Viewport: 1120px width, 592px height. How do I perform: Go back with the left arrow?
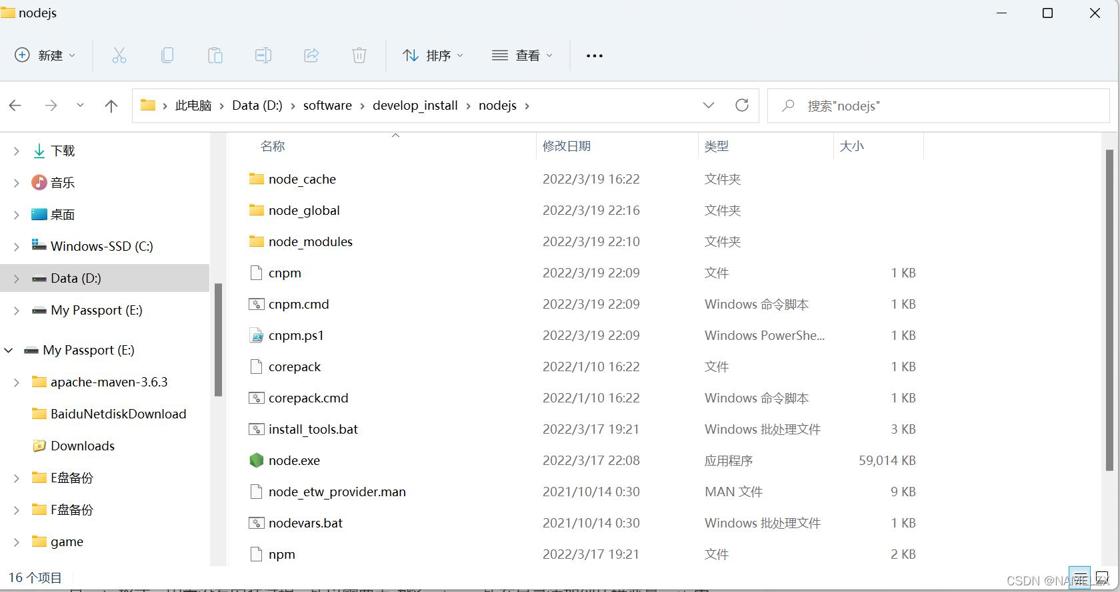point(15,106)
